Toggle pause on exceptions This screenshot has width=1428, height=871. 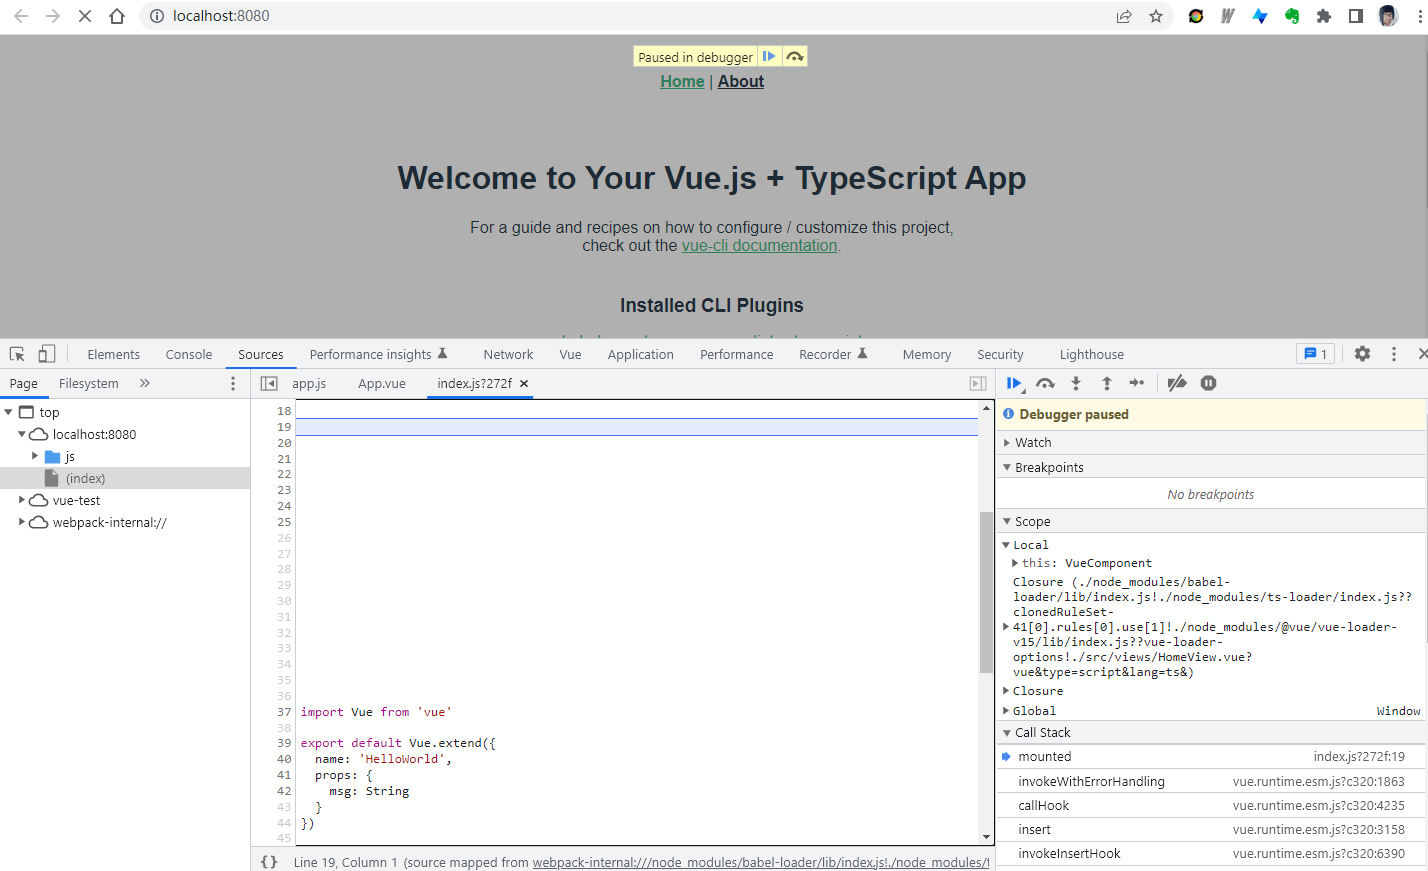(x=1208, y=383)
